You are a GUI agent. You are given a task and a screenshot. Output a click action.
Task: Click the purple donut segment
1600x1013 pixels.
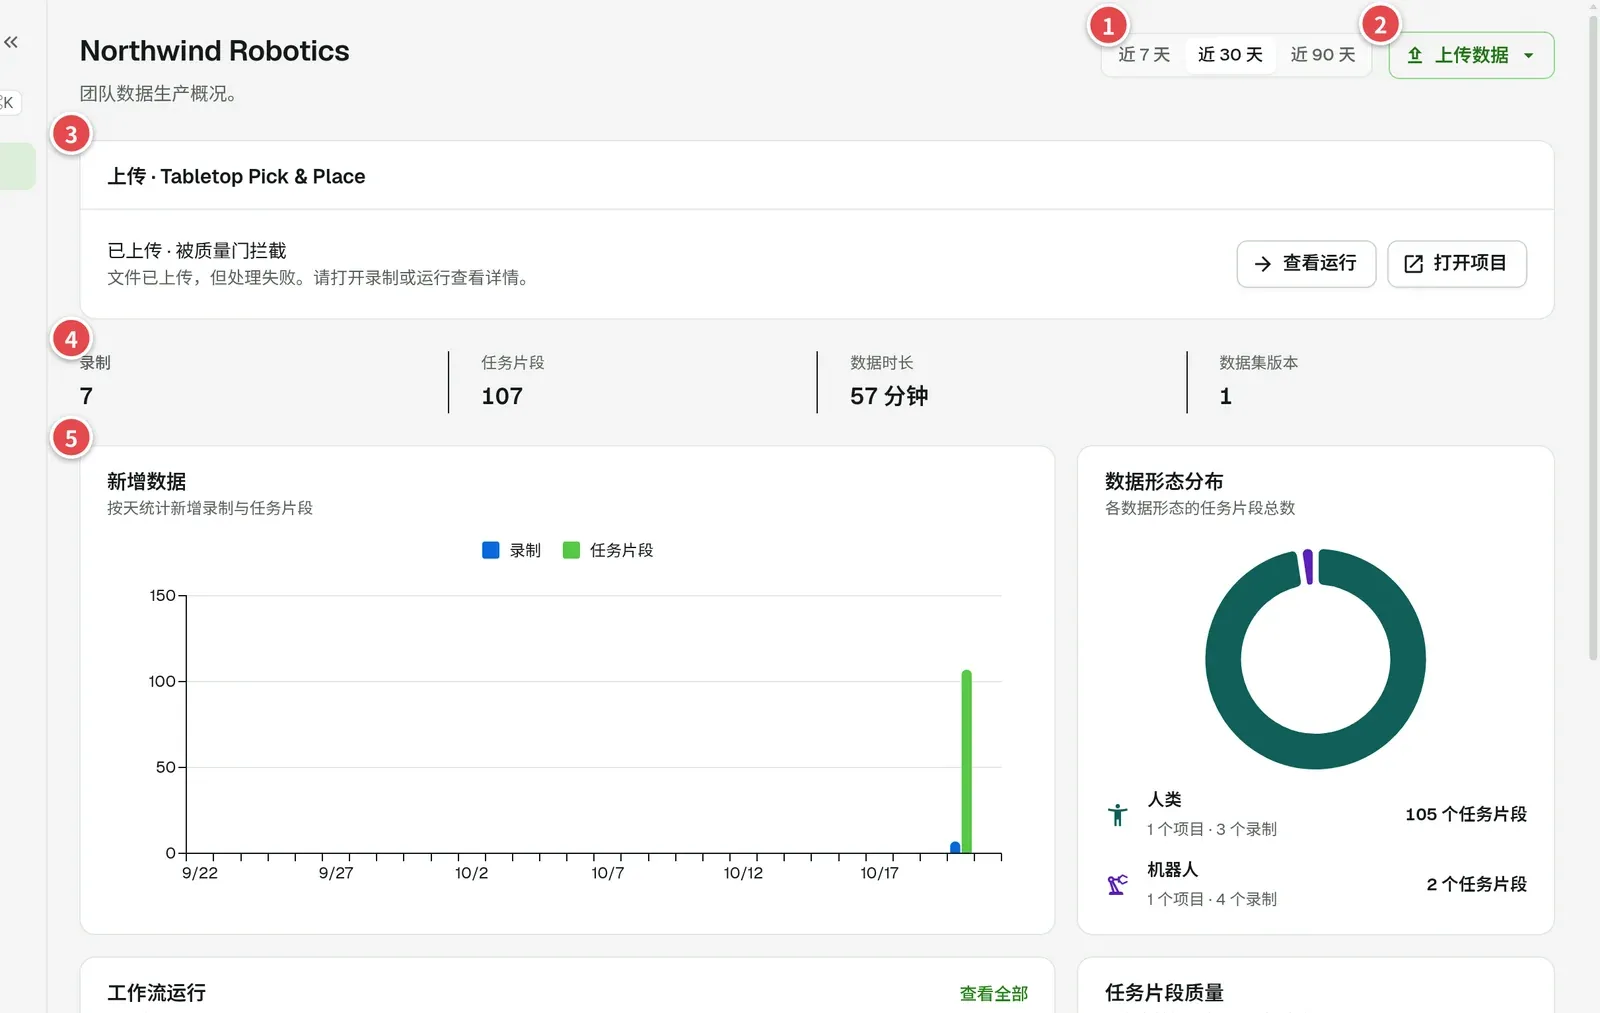tap(1307, 567)
